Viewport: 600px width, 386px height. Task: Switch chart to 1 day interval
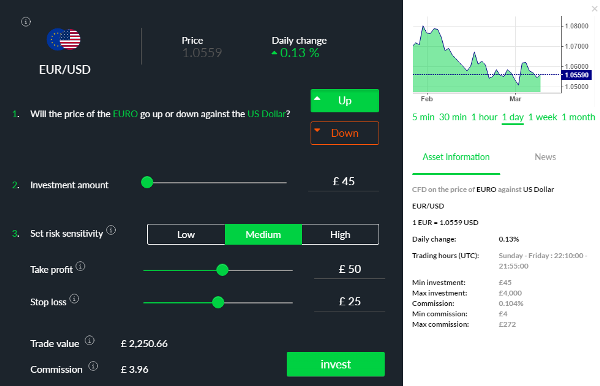pyautogui.click(x=513, y=117)
